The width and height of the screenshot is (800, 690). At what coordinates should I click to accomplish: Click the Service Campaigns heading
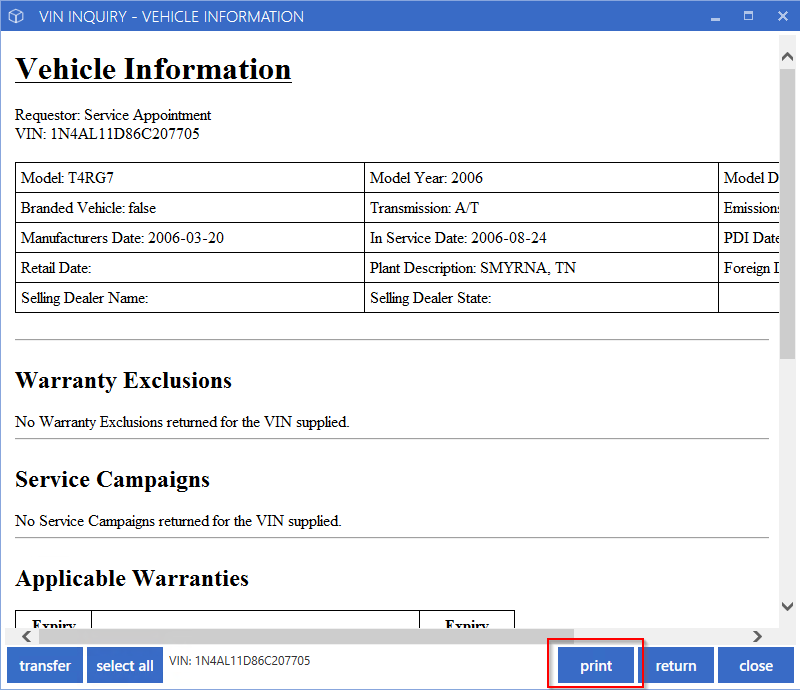(112, 480)
